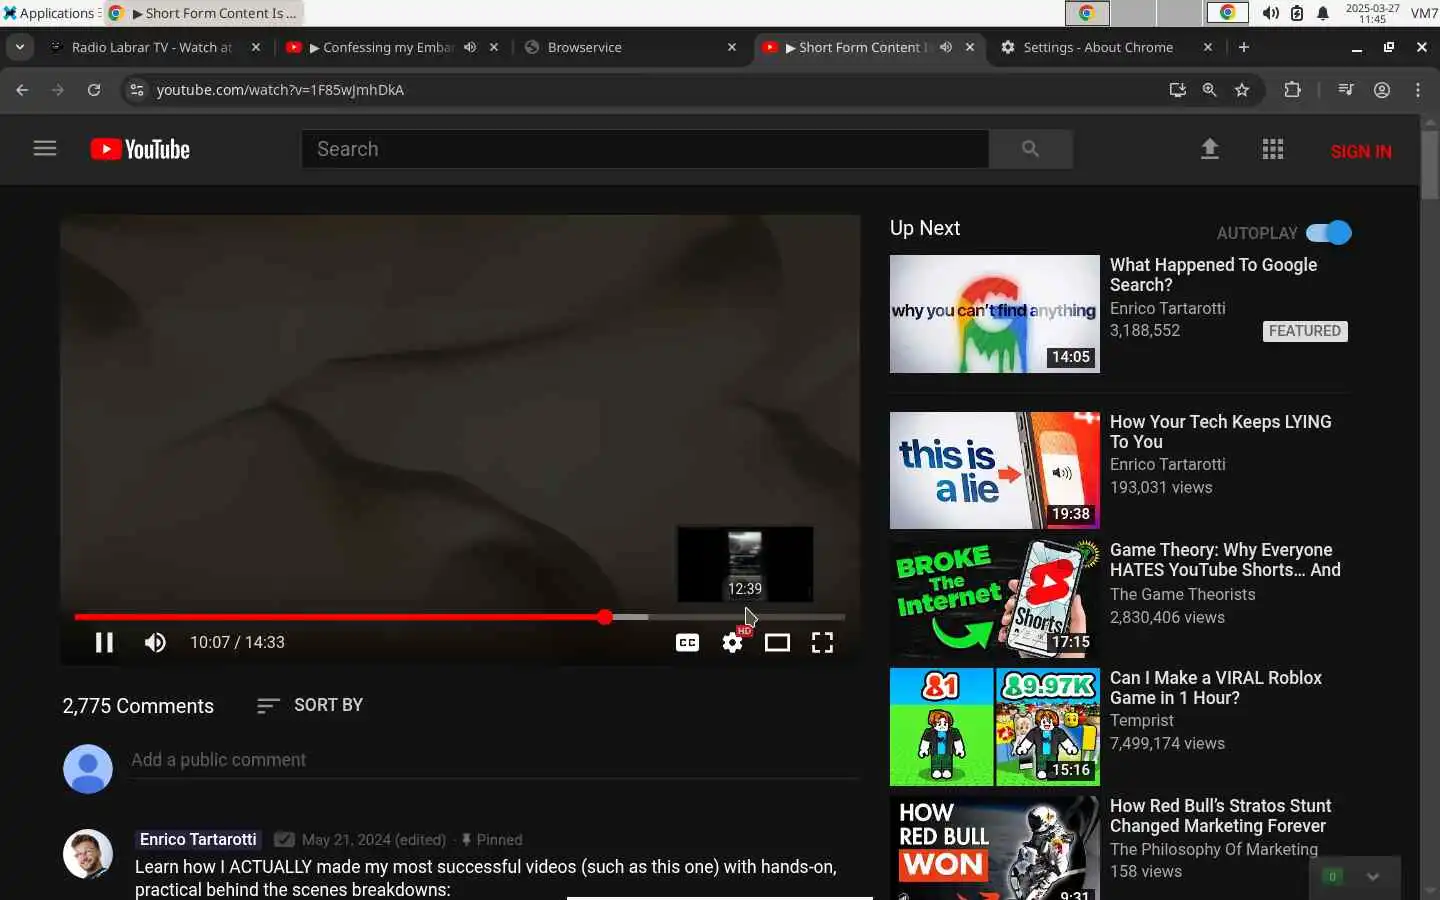Open the Enrico Tartarotti channel under Google Search video
The image size is (1440, 900).
point(1167,308)
